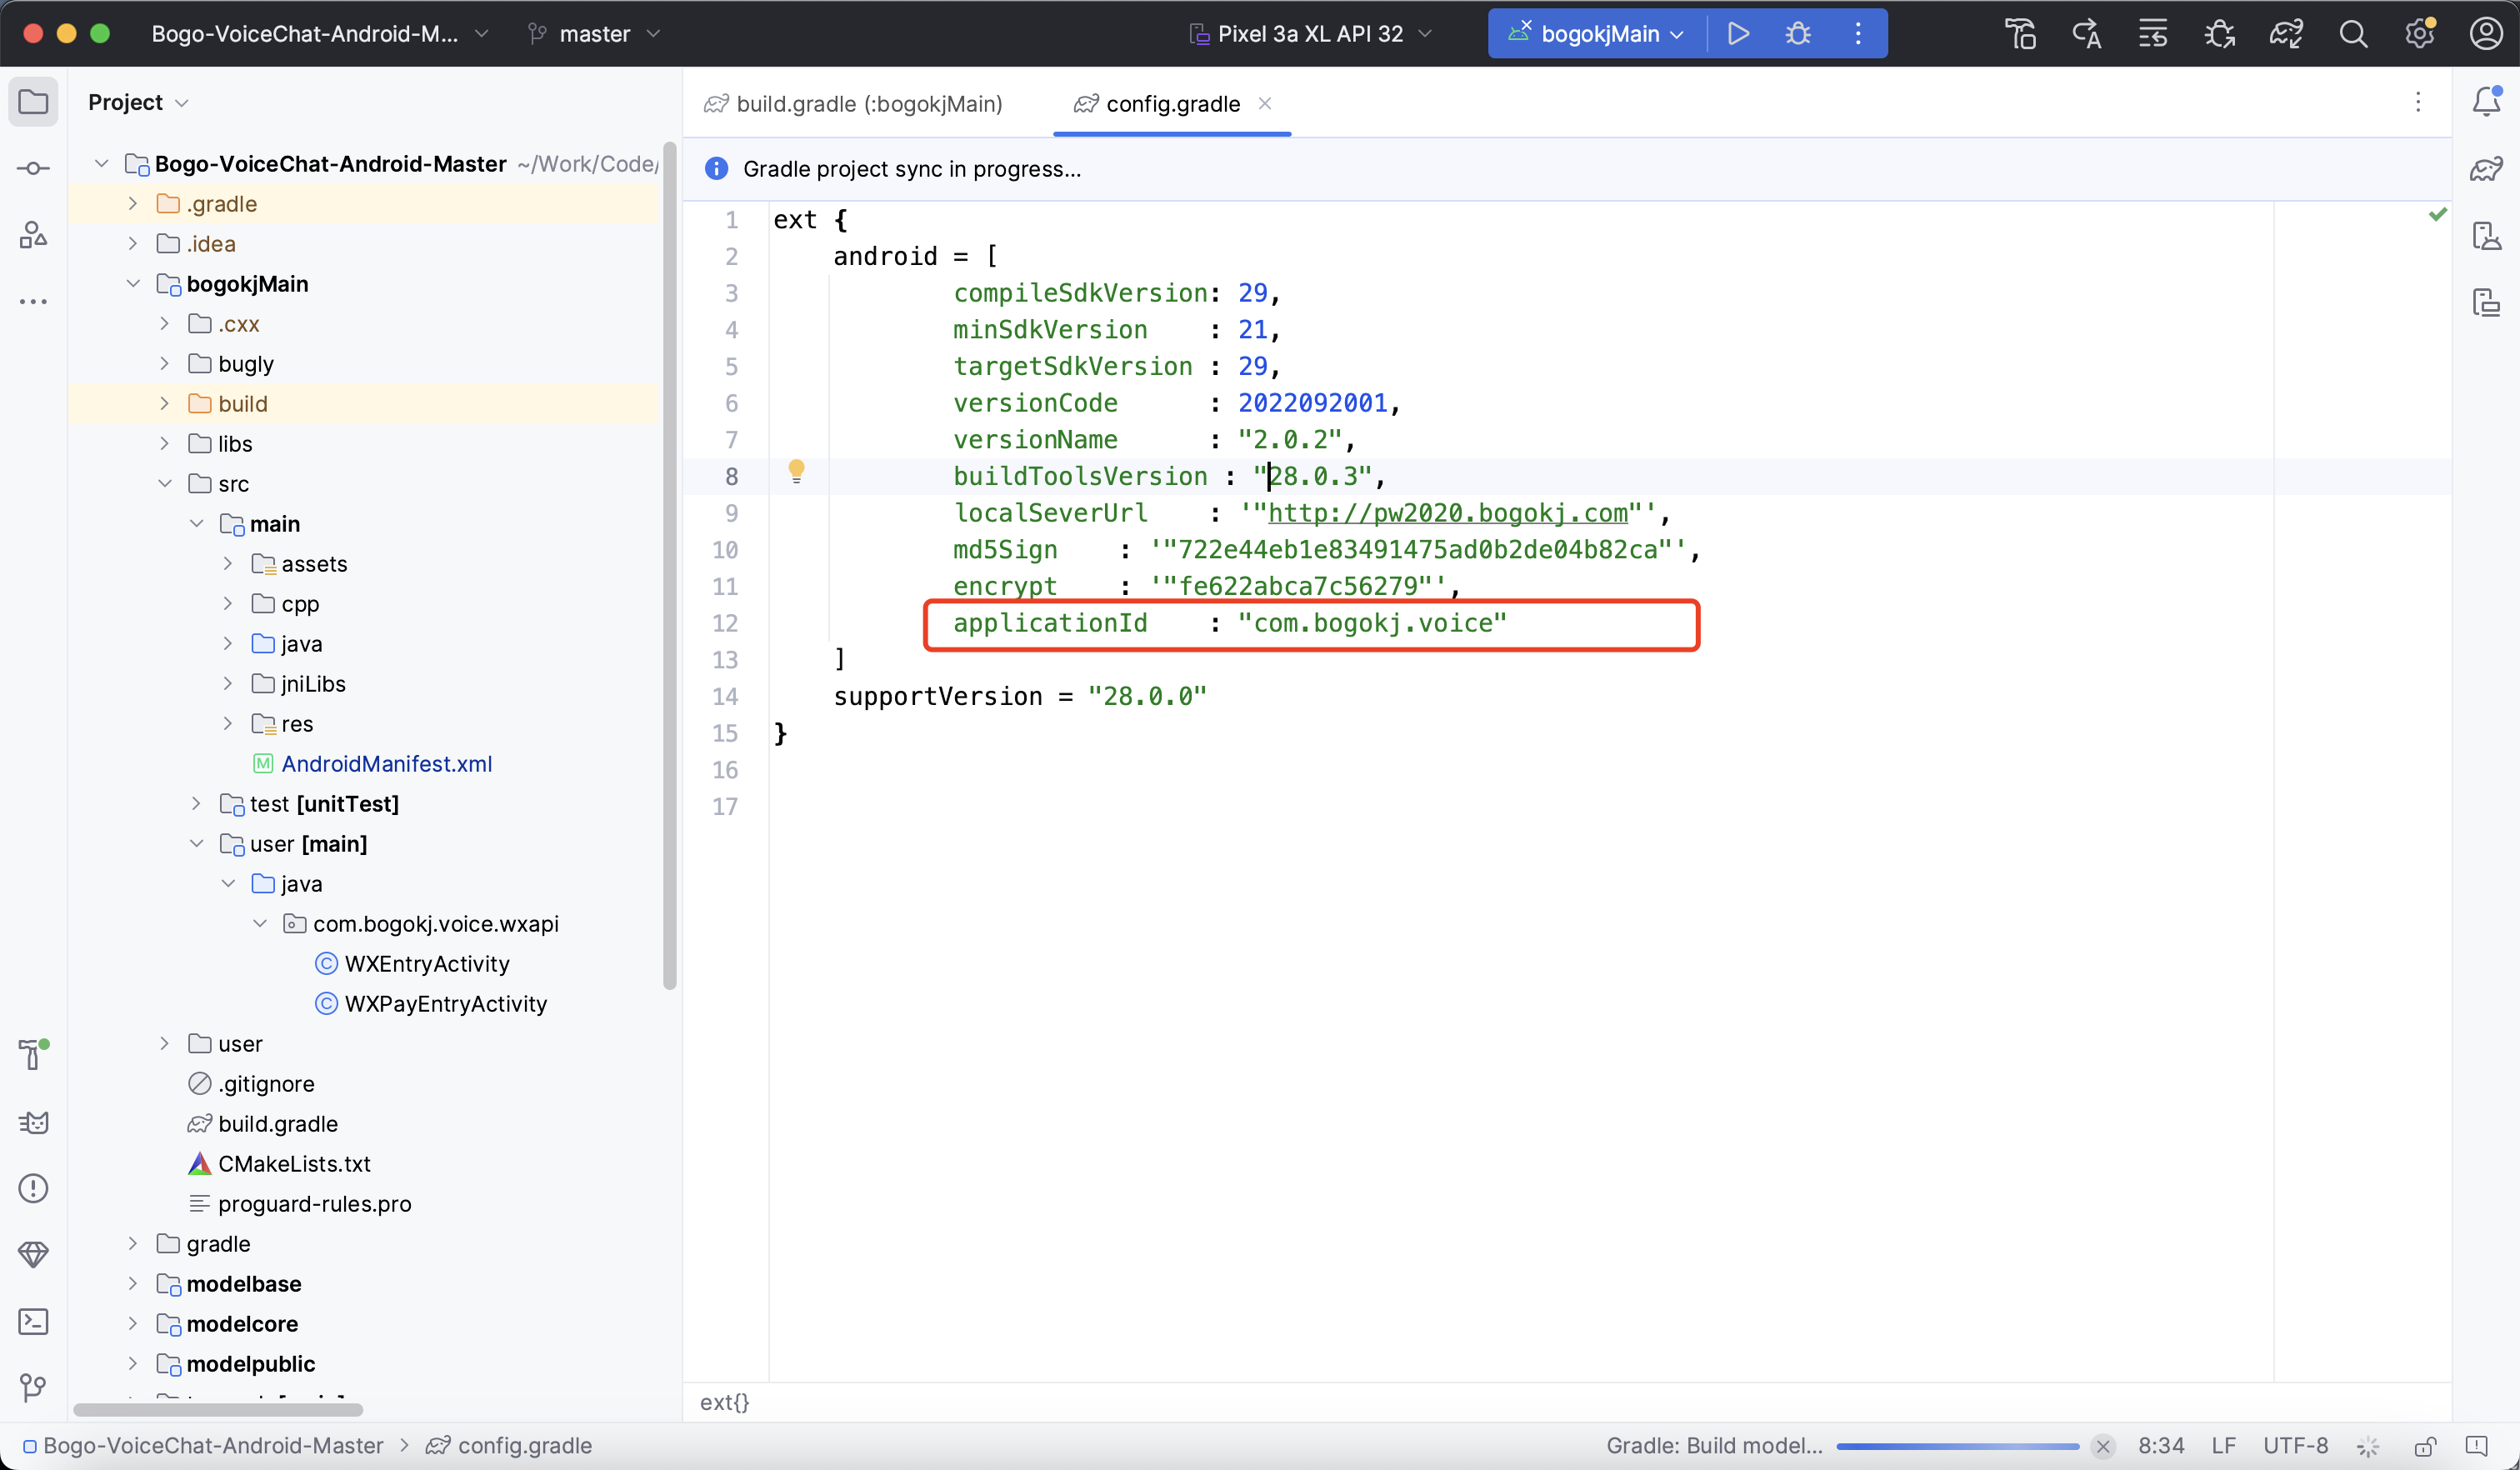
Task: Open the translate icon in top toolbar
Action: (2086, 34)
